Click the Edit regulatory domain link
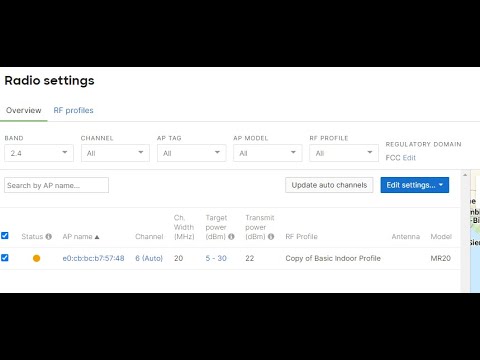This screenshot has width=480, height=360. tap(409, 158)
